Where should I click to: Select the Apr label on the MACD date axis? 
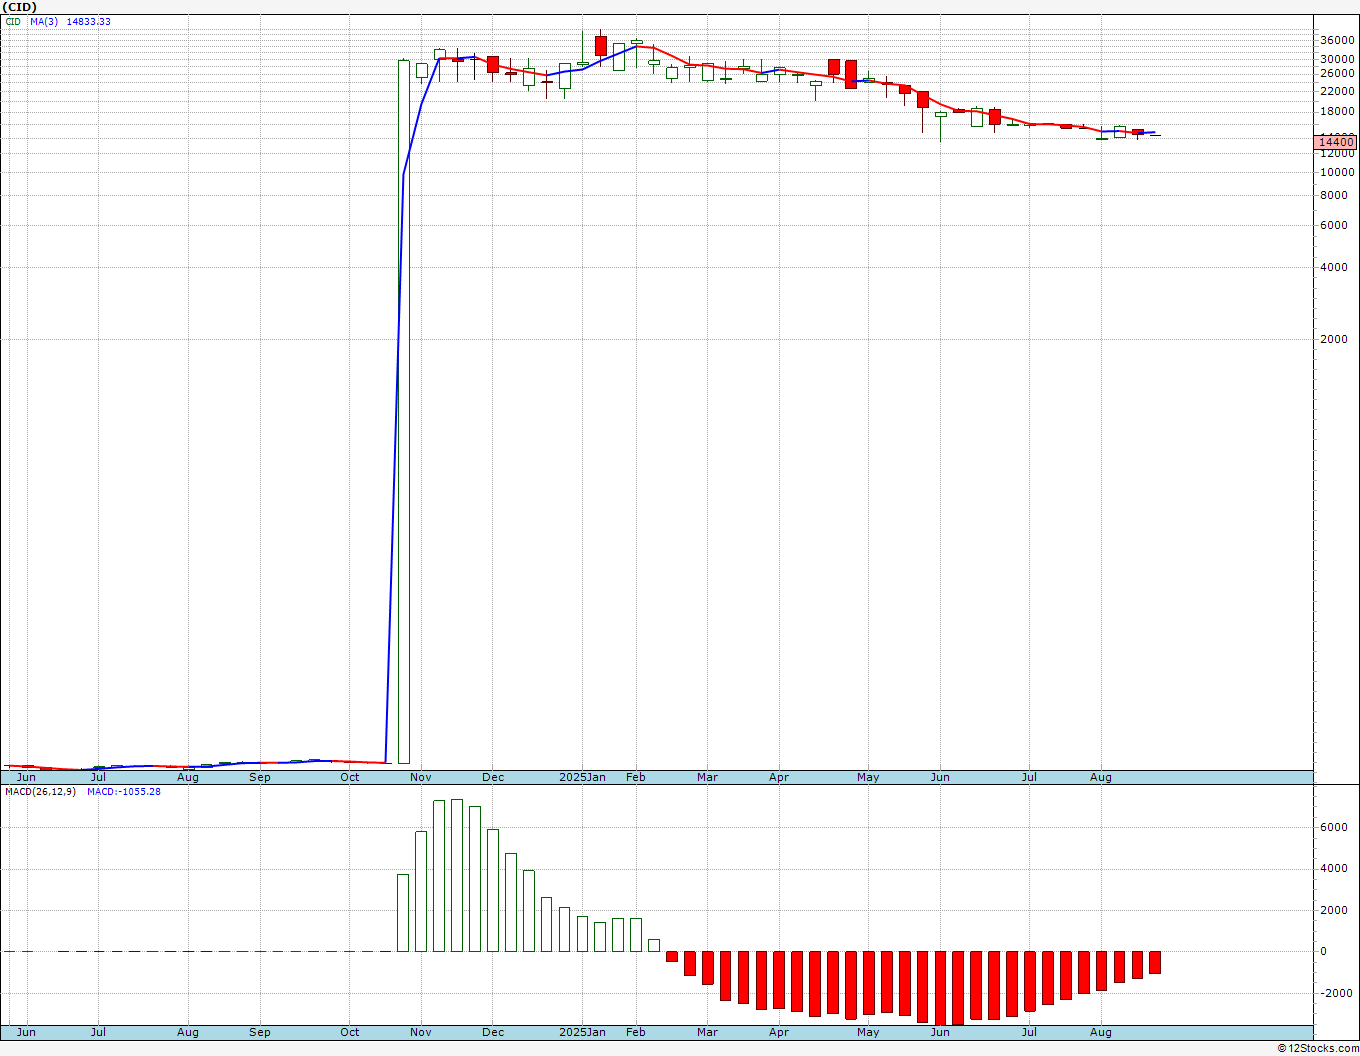[x=779, y=1032]
